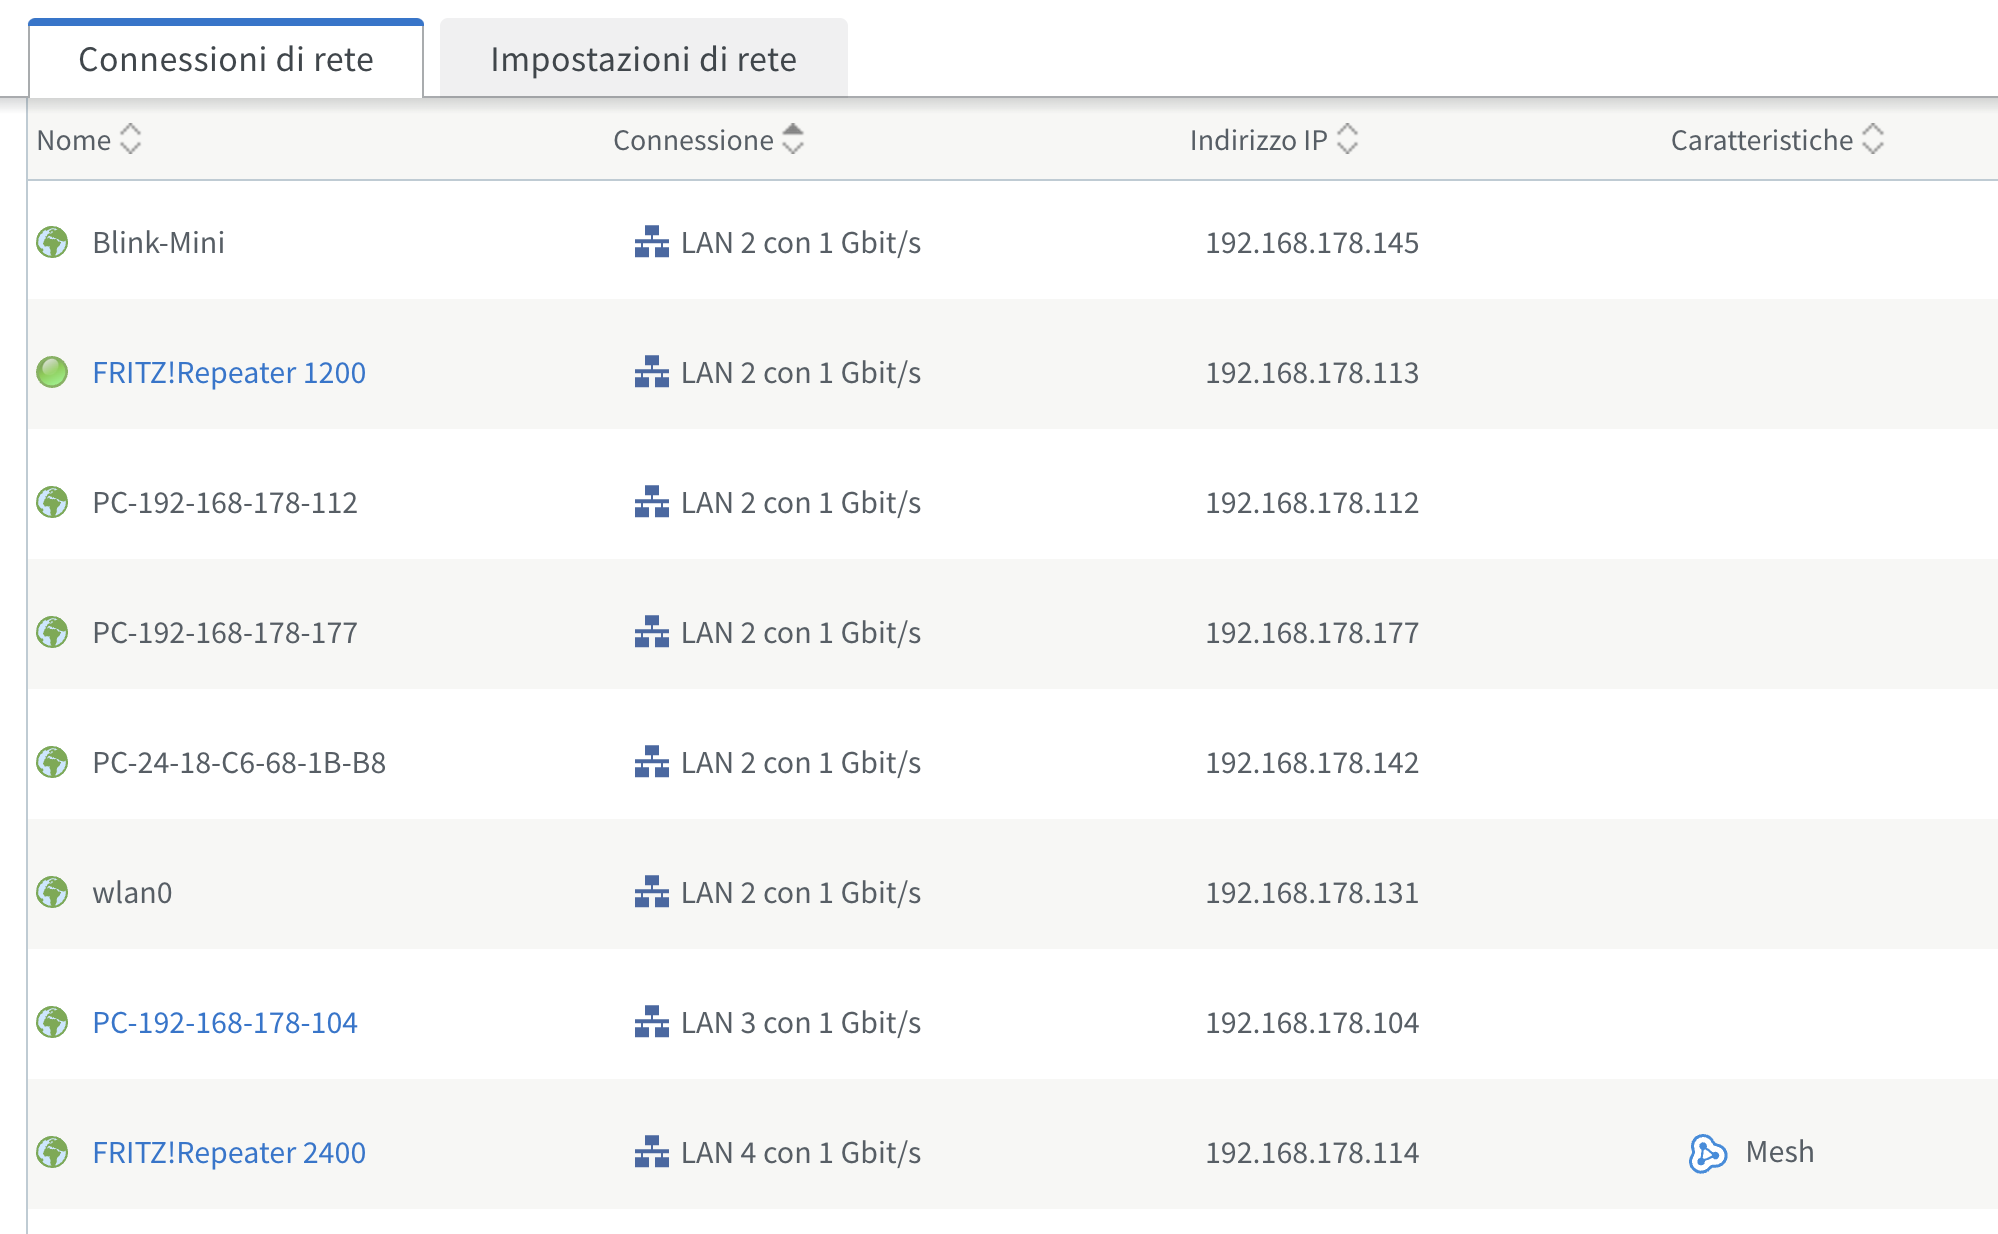Click the globe status icon beside Blink-Mini
The image size is (1998, 1234).
[x=52, y=242]
